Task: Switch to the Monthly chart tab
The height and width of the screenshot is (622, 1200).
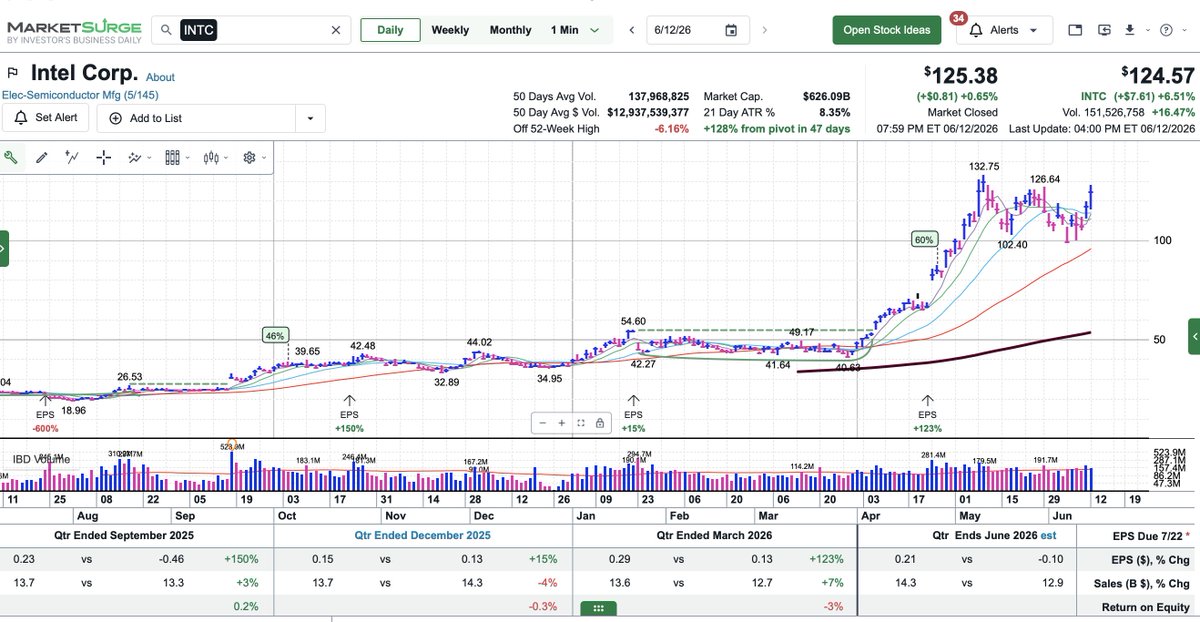Action: (x=510, y=30)
